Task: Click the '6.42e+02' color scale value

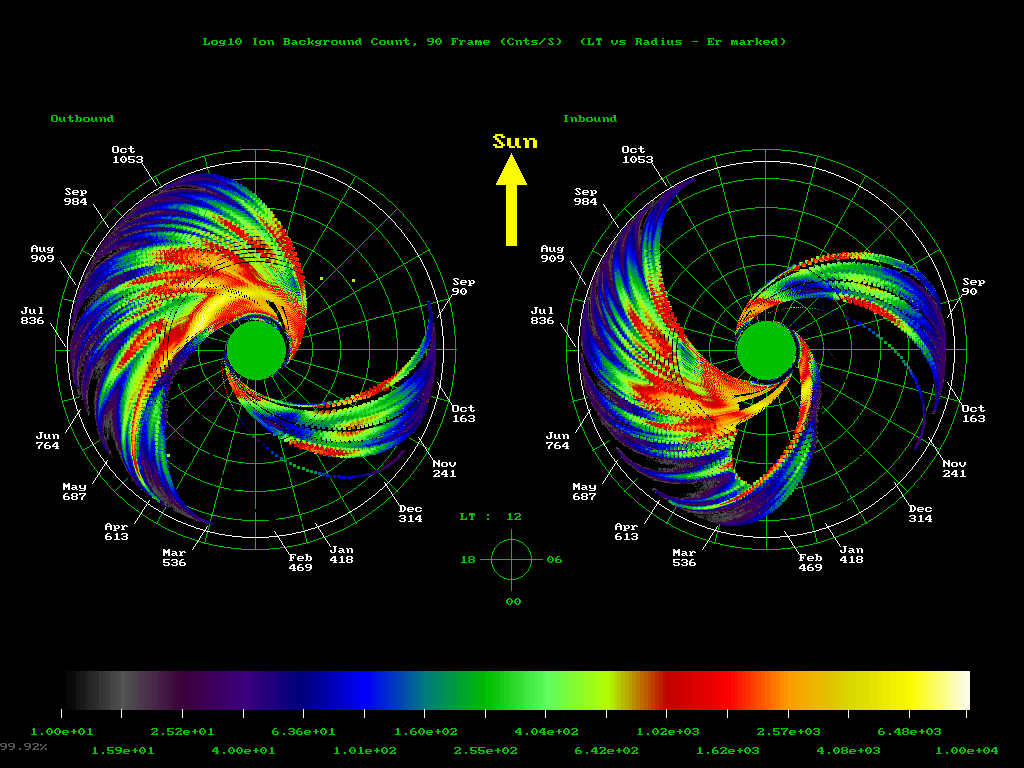Action: pos(607,751)
